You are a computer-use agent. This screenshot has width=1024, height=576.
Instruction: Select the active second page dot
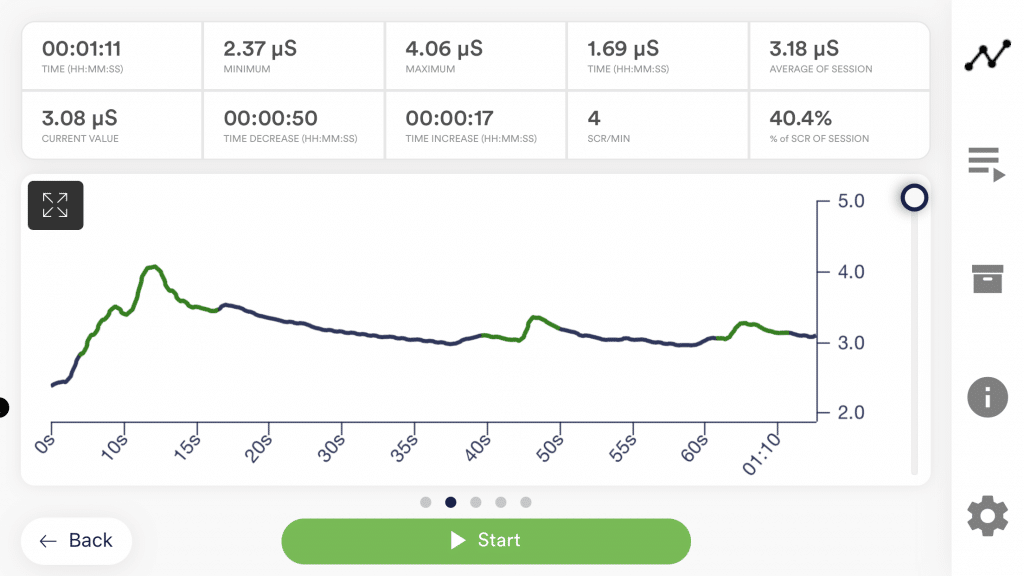(x=451, y=502)
